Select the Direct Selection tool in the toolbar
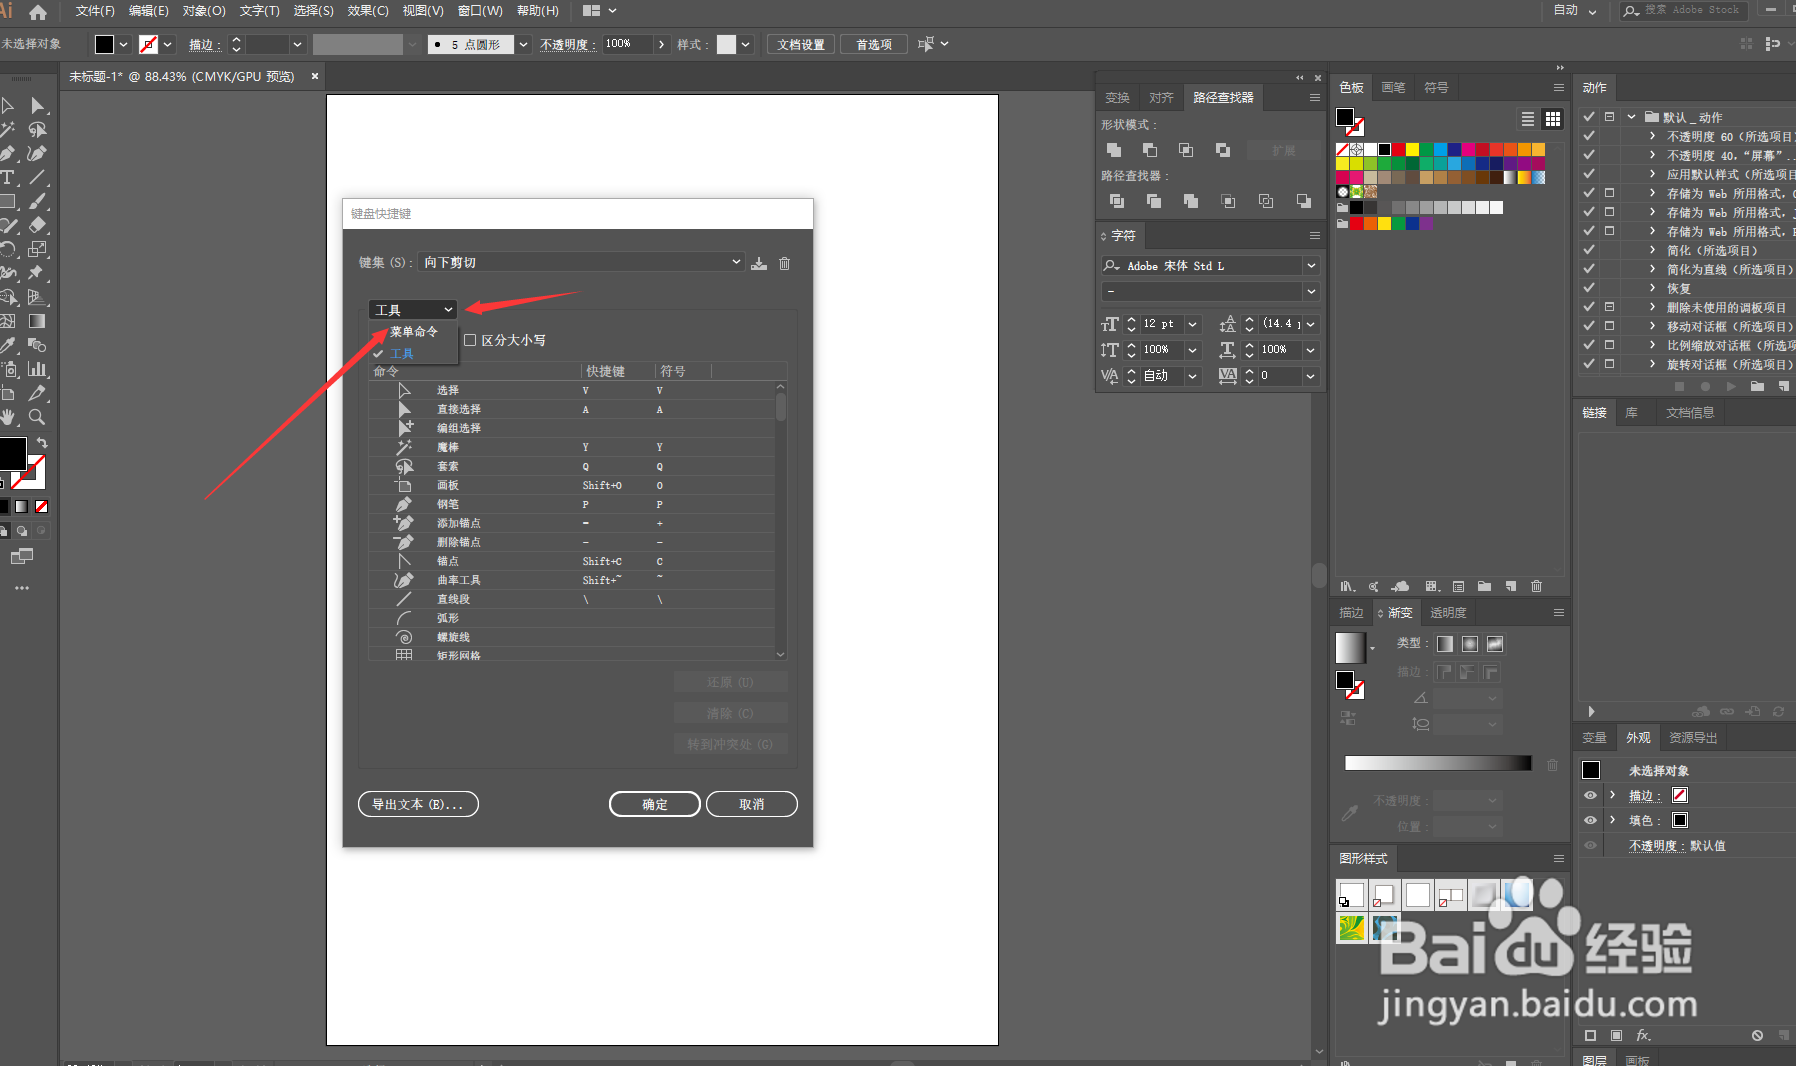Image resolution: width=1796 pixels, height=1066 pixels. 37,106
